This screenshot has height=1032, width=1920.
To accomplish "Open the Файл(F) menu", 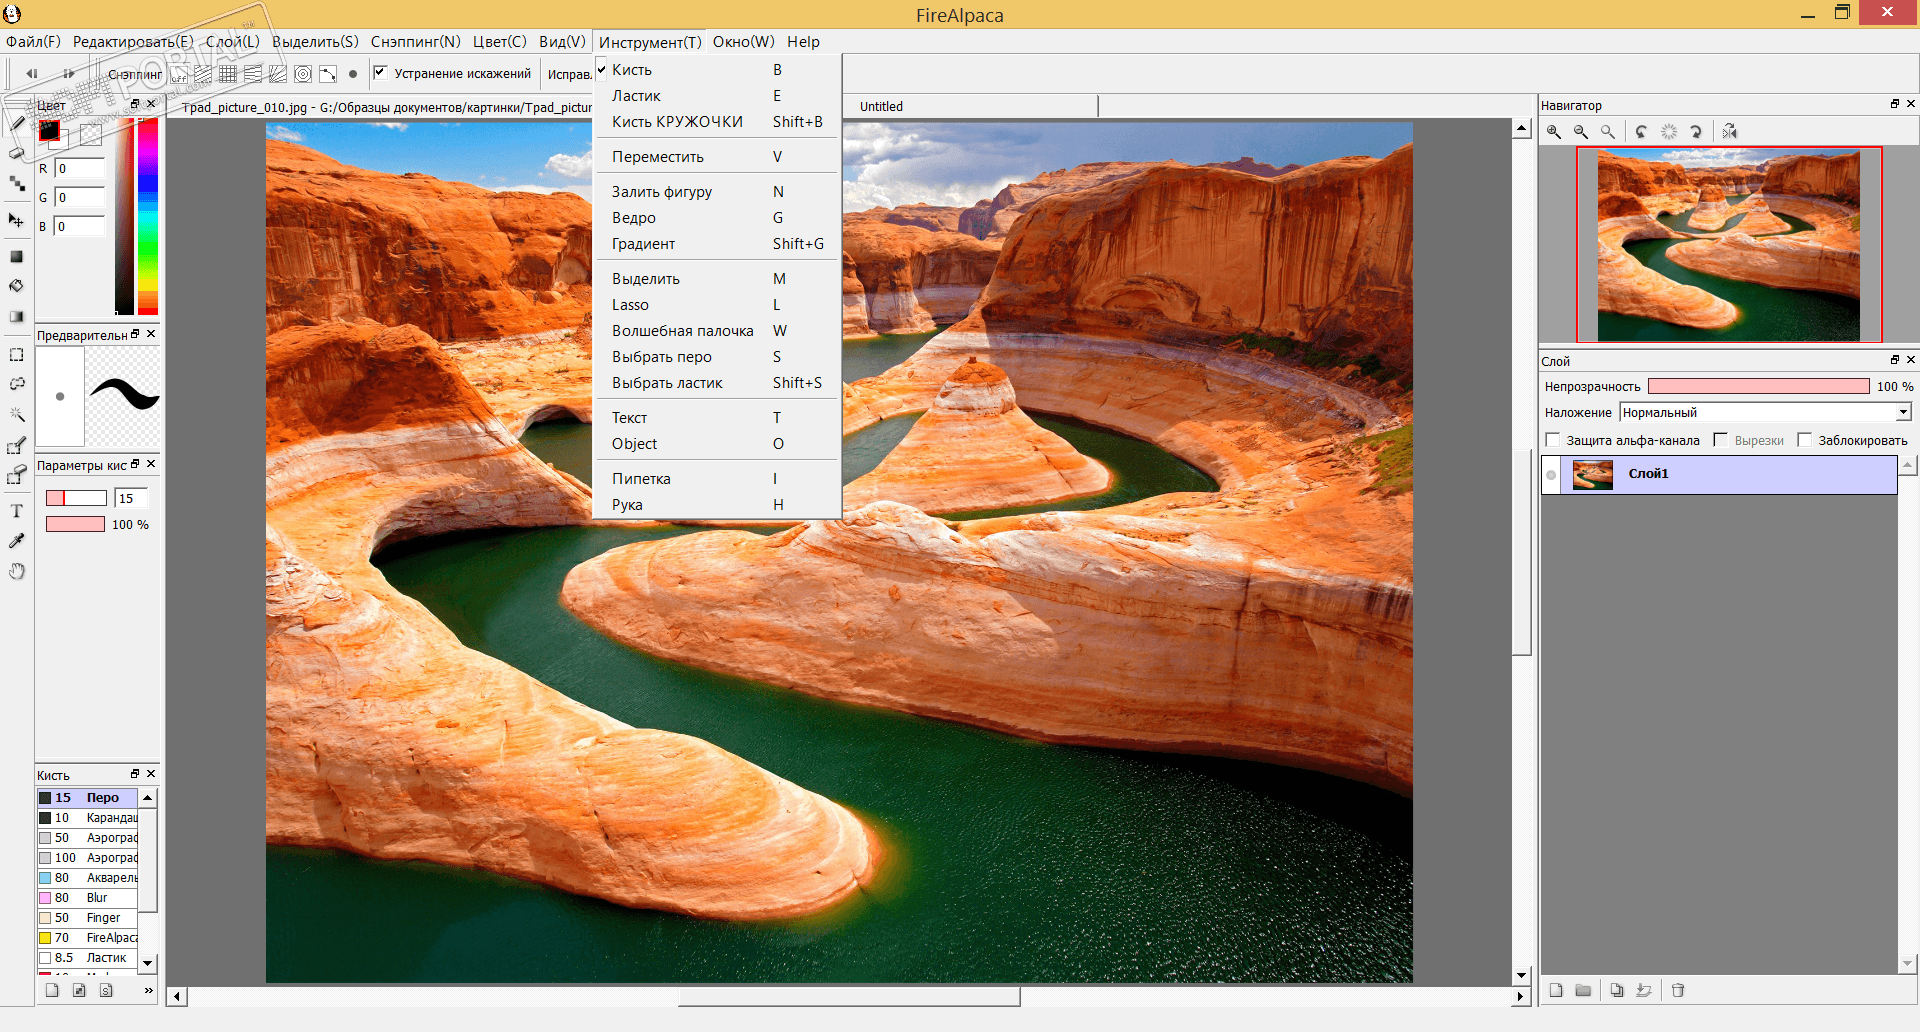I will 33,42.
